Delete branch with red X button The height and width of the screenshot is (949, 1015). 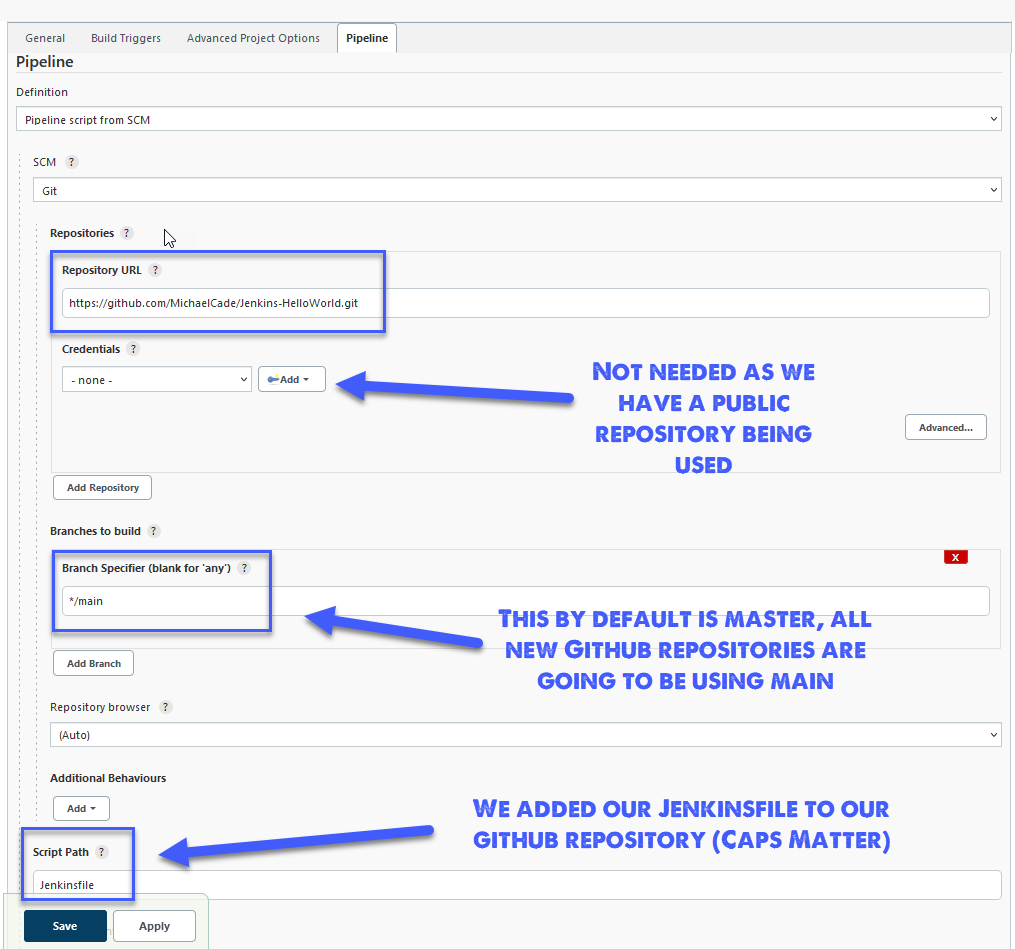tap(955, 557)
